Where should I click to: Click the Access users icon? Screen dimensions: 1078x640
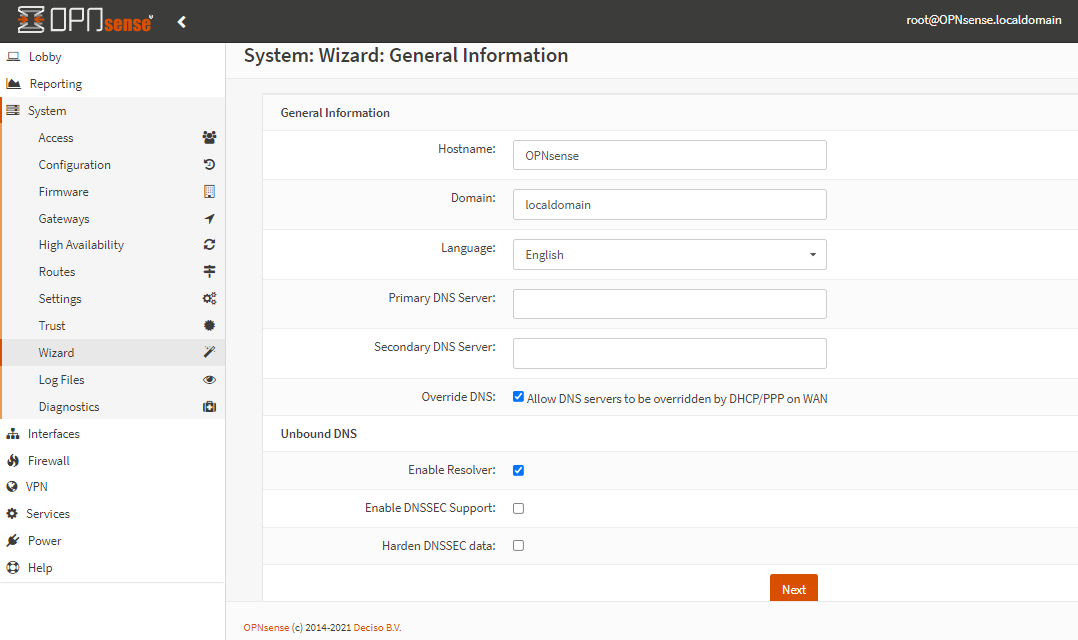[208, 137]
